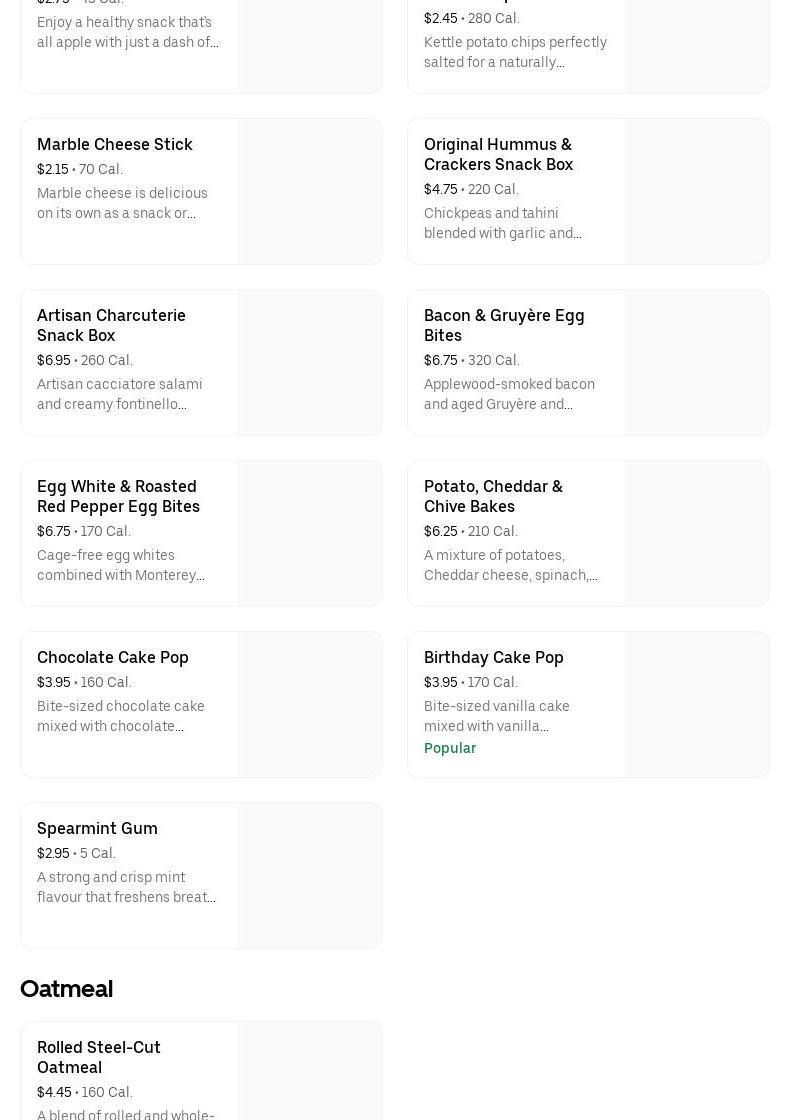This screenshot has height=1120, width=804.
Task: Click the kettle potato chips description text
Action: point(515,52)
